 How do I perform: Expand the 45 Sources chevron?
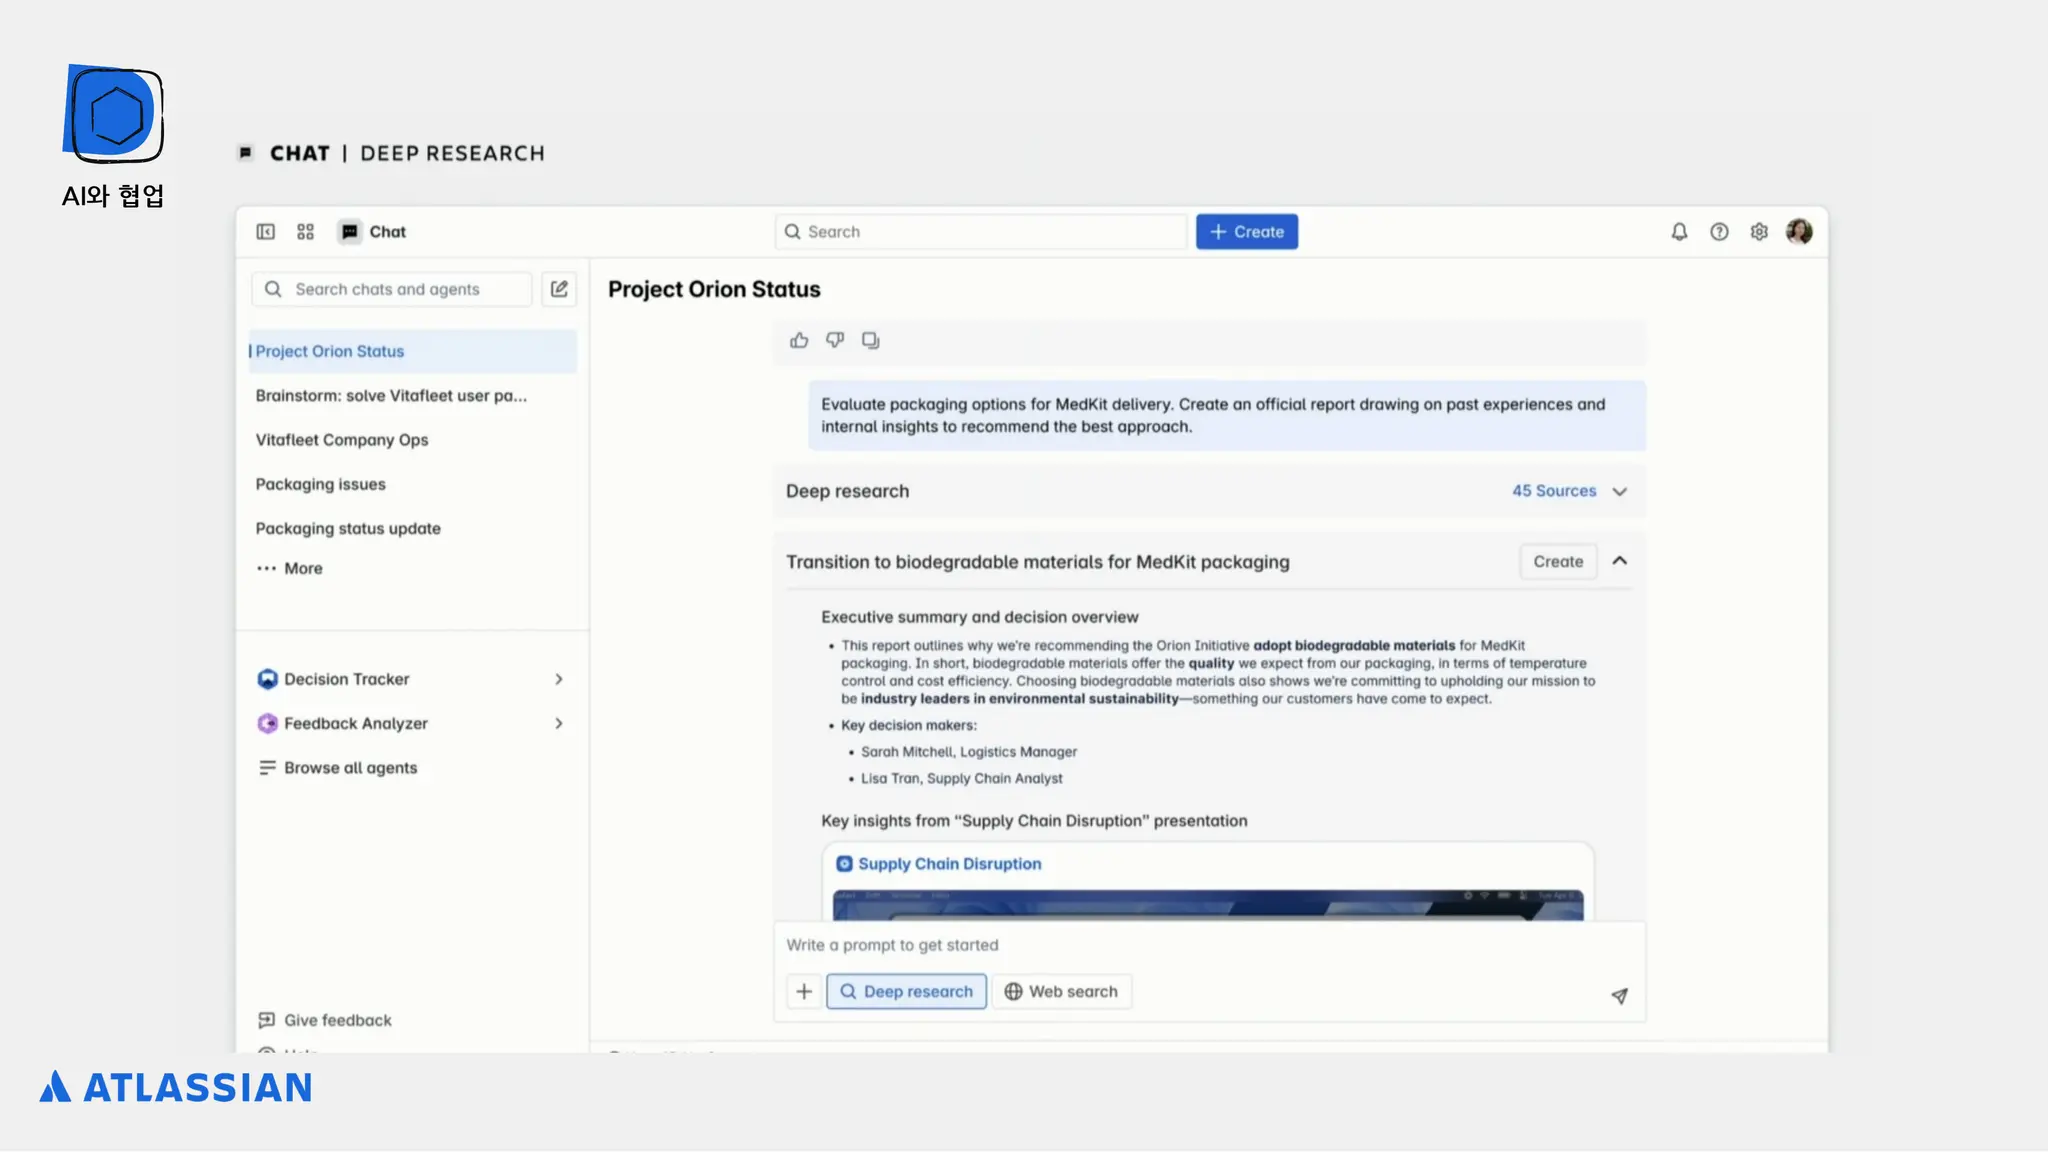click(x=1620, y=492)
